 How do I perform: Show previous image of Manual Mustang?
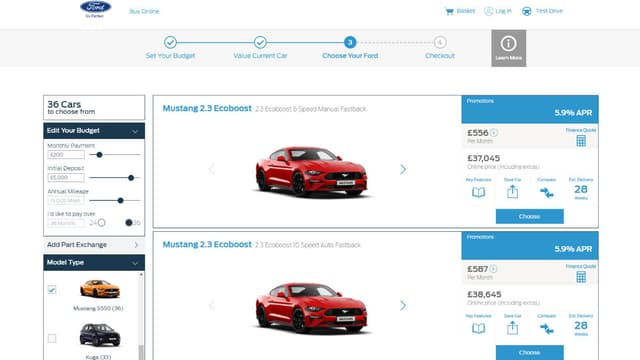pyautogui.click(x=211, y=169)
